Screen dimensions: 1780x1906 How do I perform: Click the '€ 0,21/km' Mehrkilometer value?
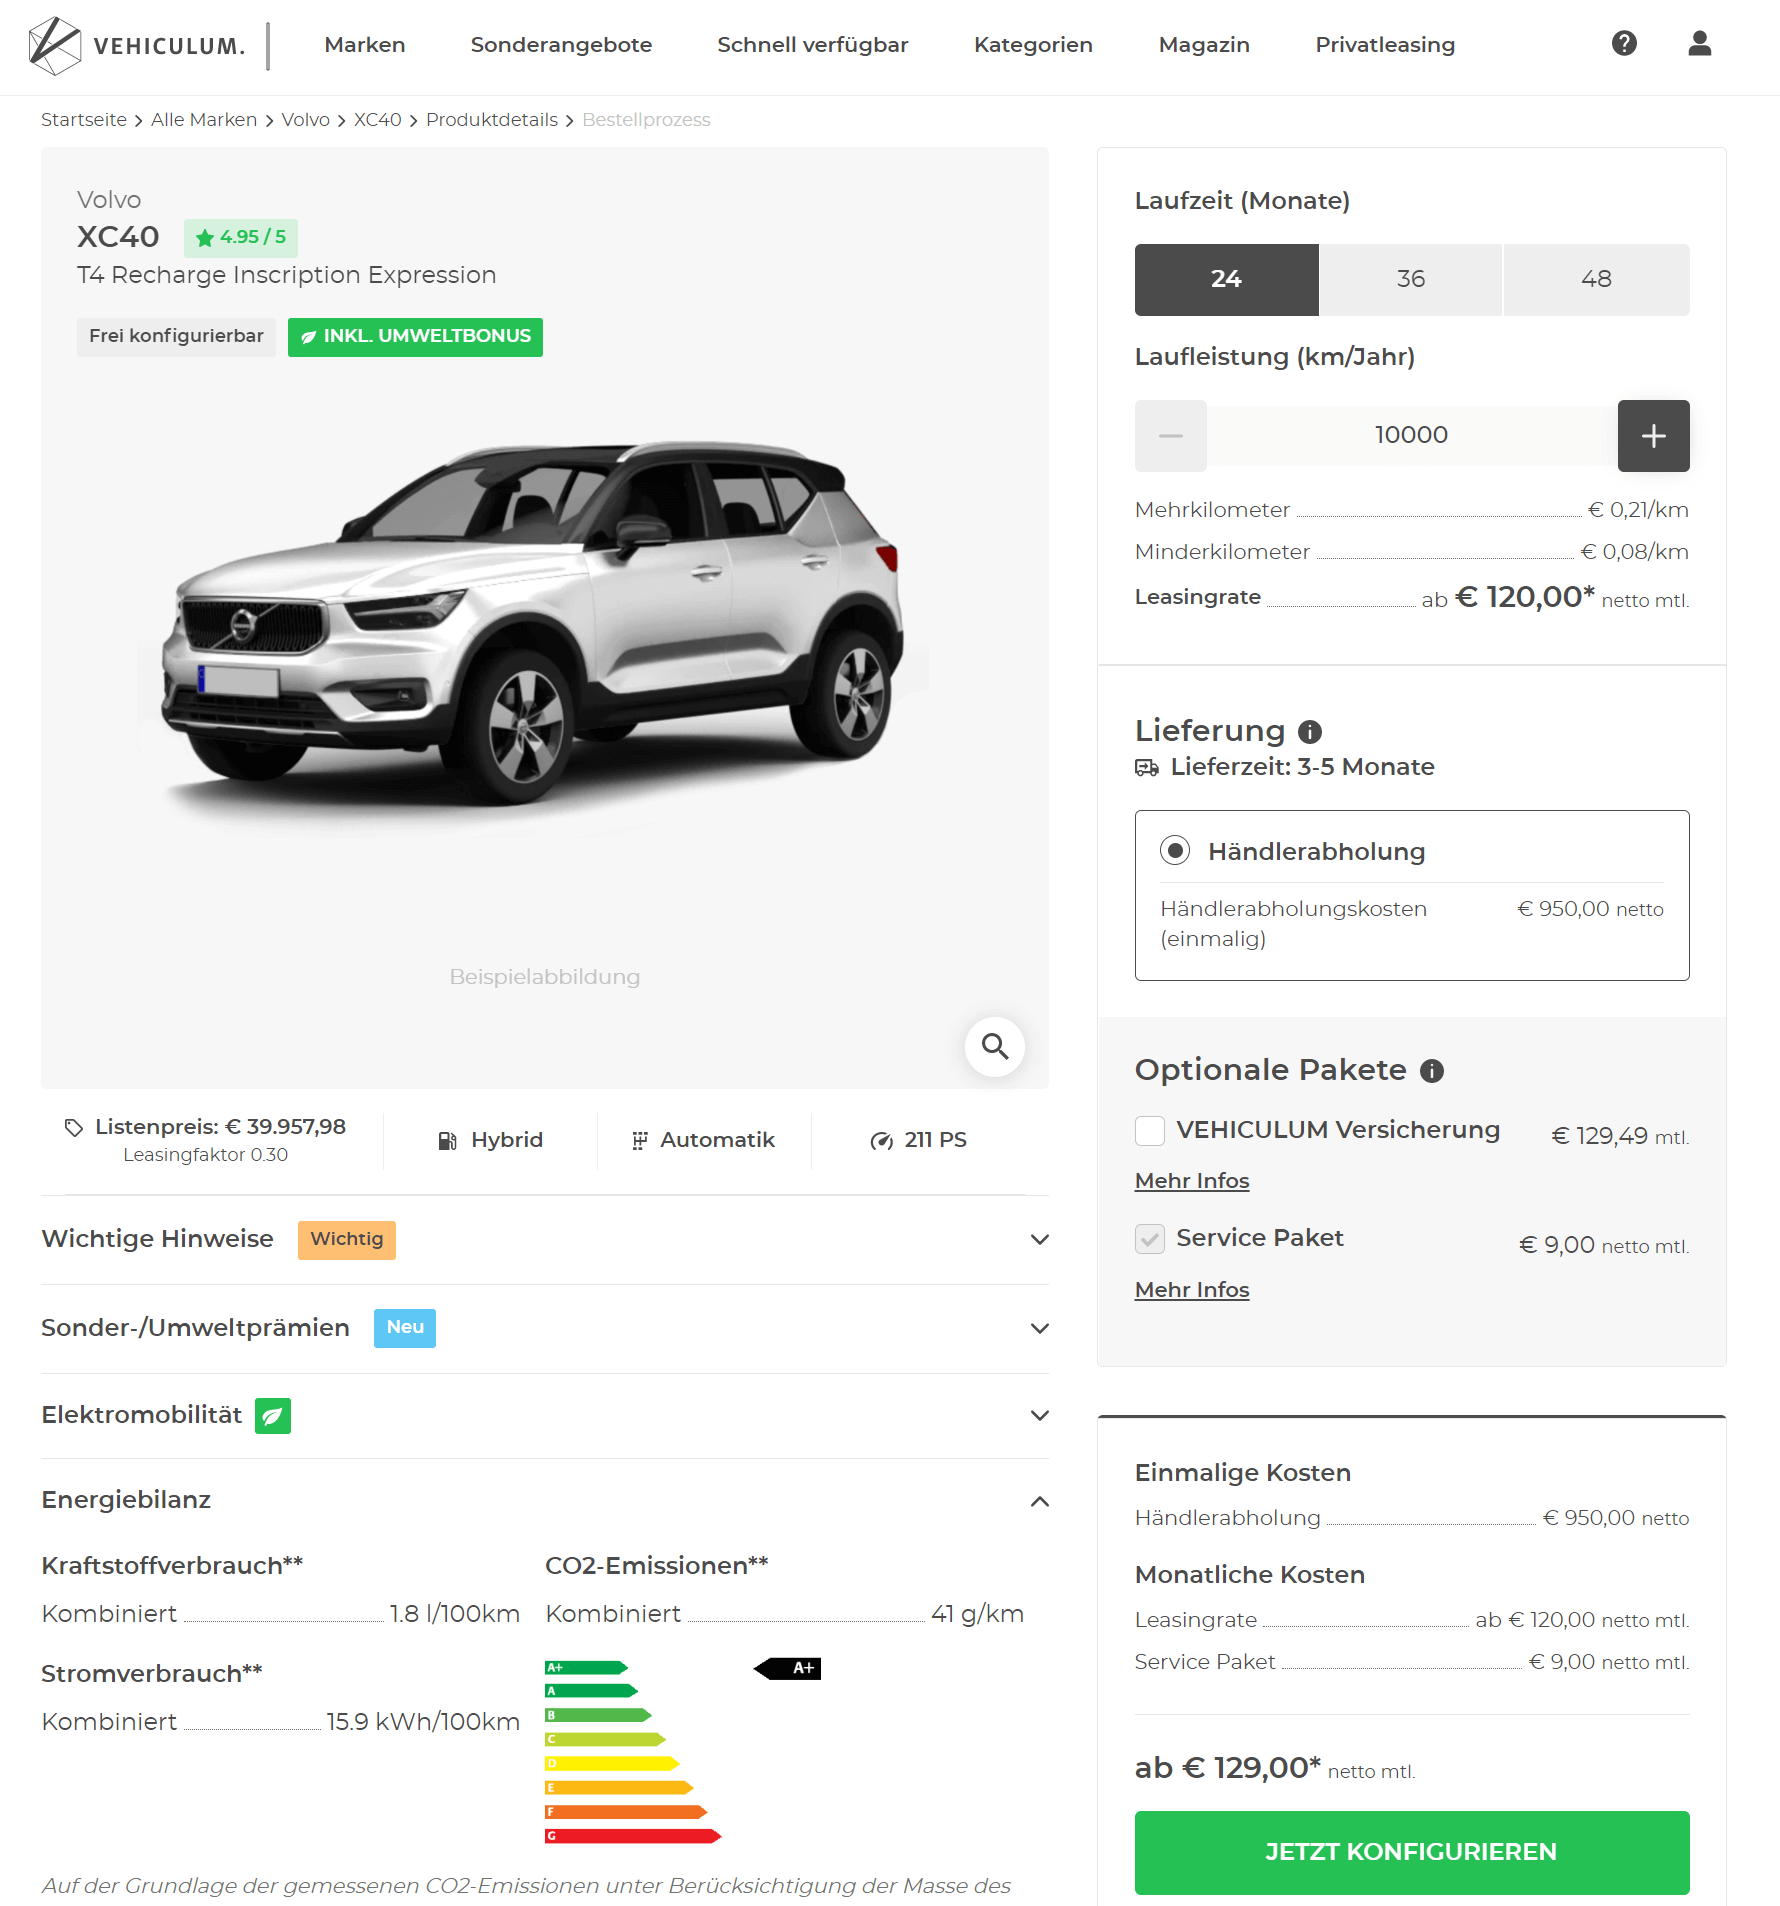tap(1638, 510)
